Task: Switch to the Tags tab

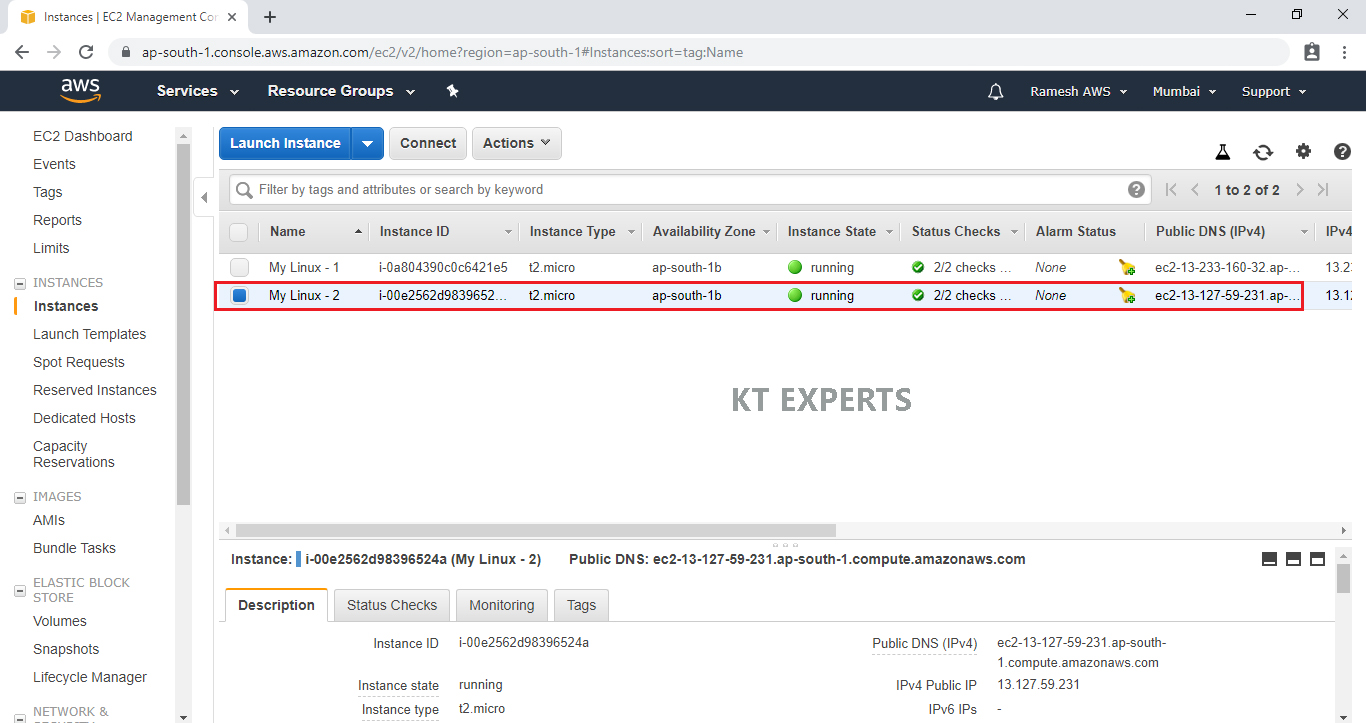Action: pyautogui.click(x=581, y=605)
